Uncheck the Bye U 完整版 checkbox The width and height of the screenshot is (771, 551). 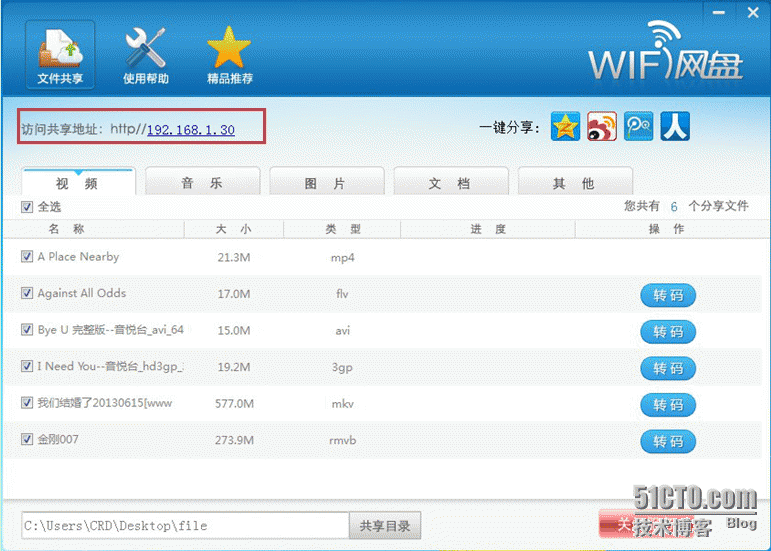27,329
